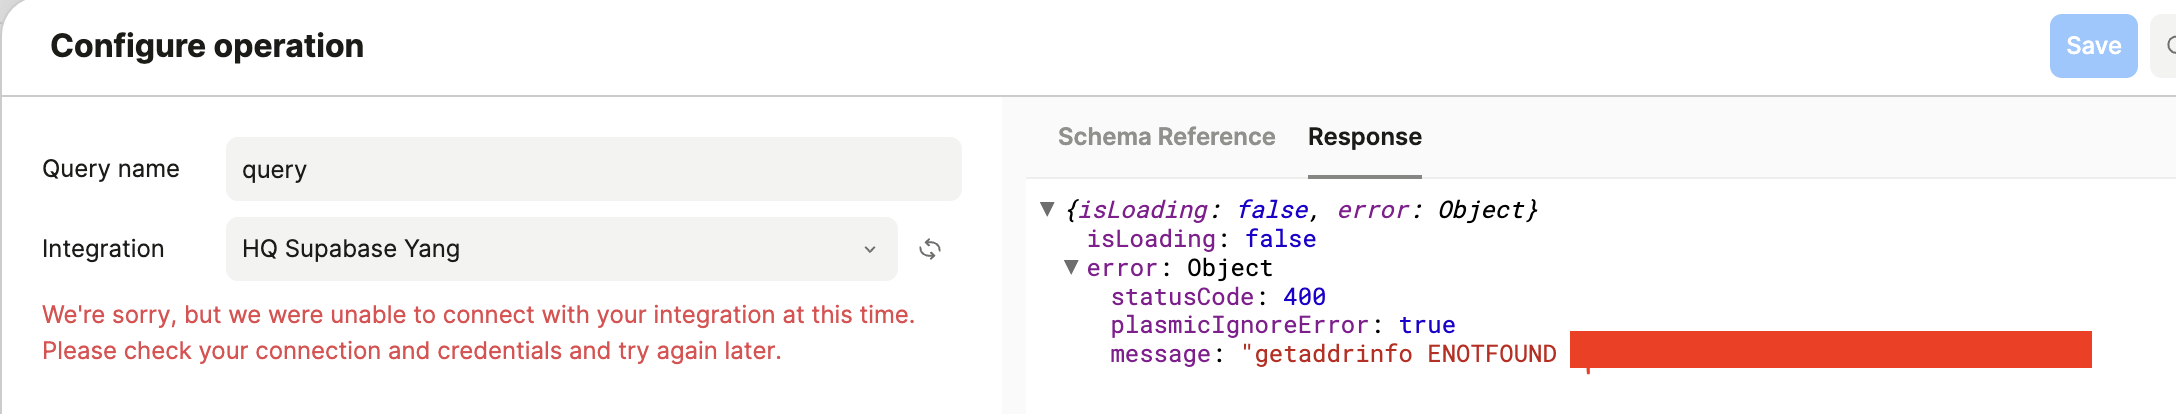This screenshot has width=2176, height=414.
Task: Click the isLoading false property row
Action: click(1201, 239)
